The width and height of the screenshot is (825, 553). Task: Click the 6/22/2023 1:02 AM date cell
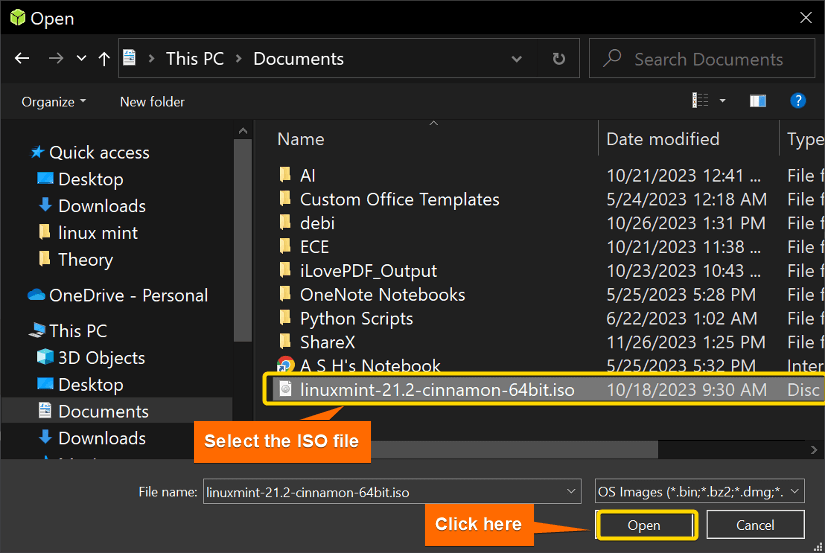tap(681, 318)
